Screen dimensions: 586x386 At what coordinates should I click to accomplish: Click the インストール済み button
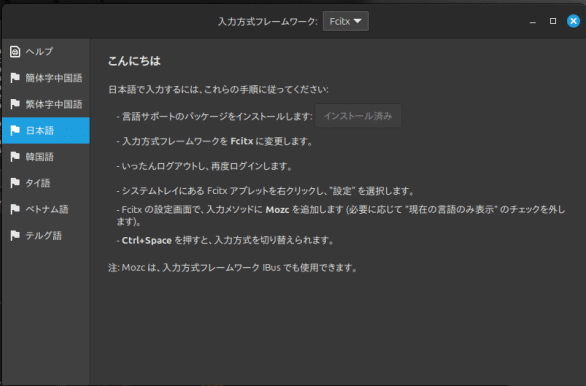click(x=358, y=116)
